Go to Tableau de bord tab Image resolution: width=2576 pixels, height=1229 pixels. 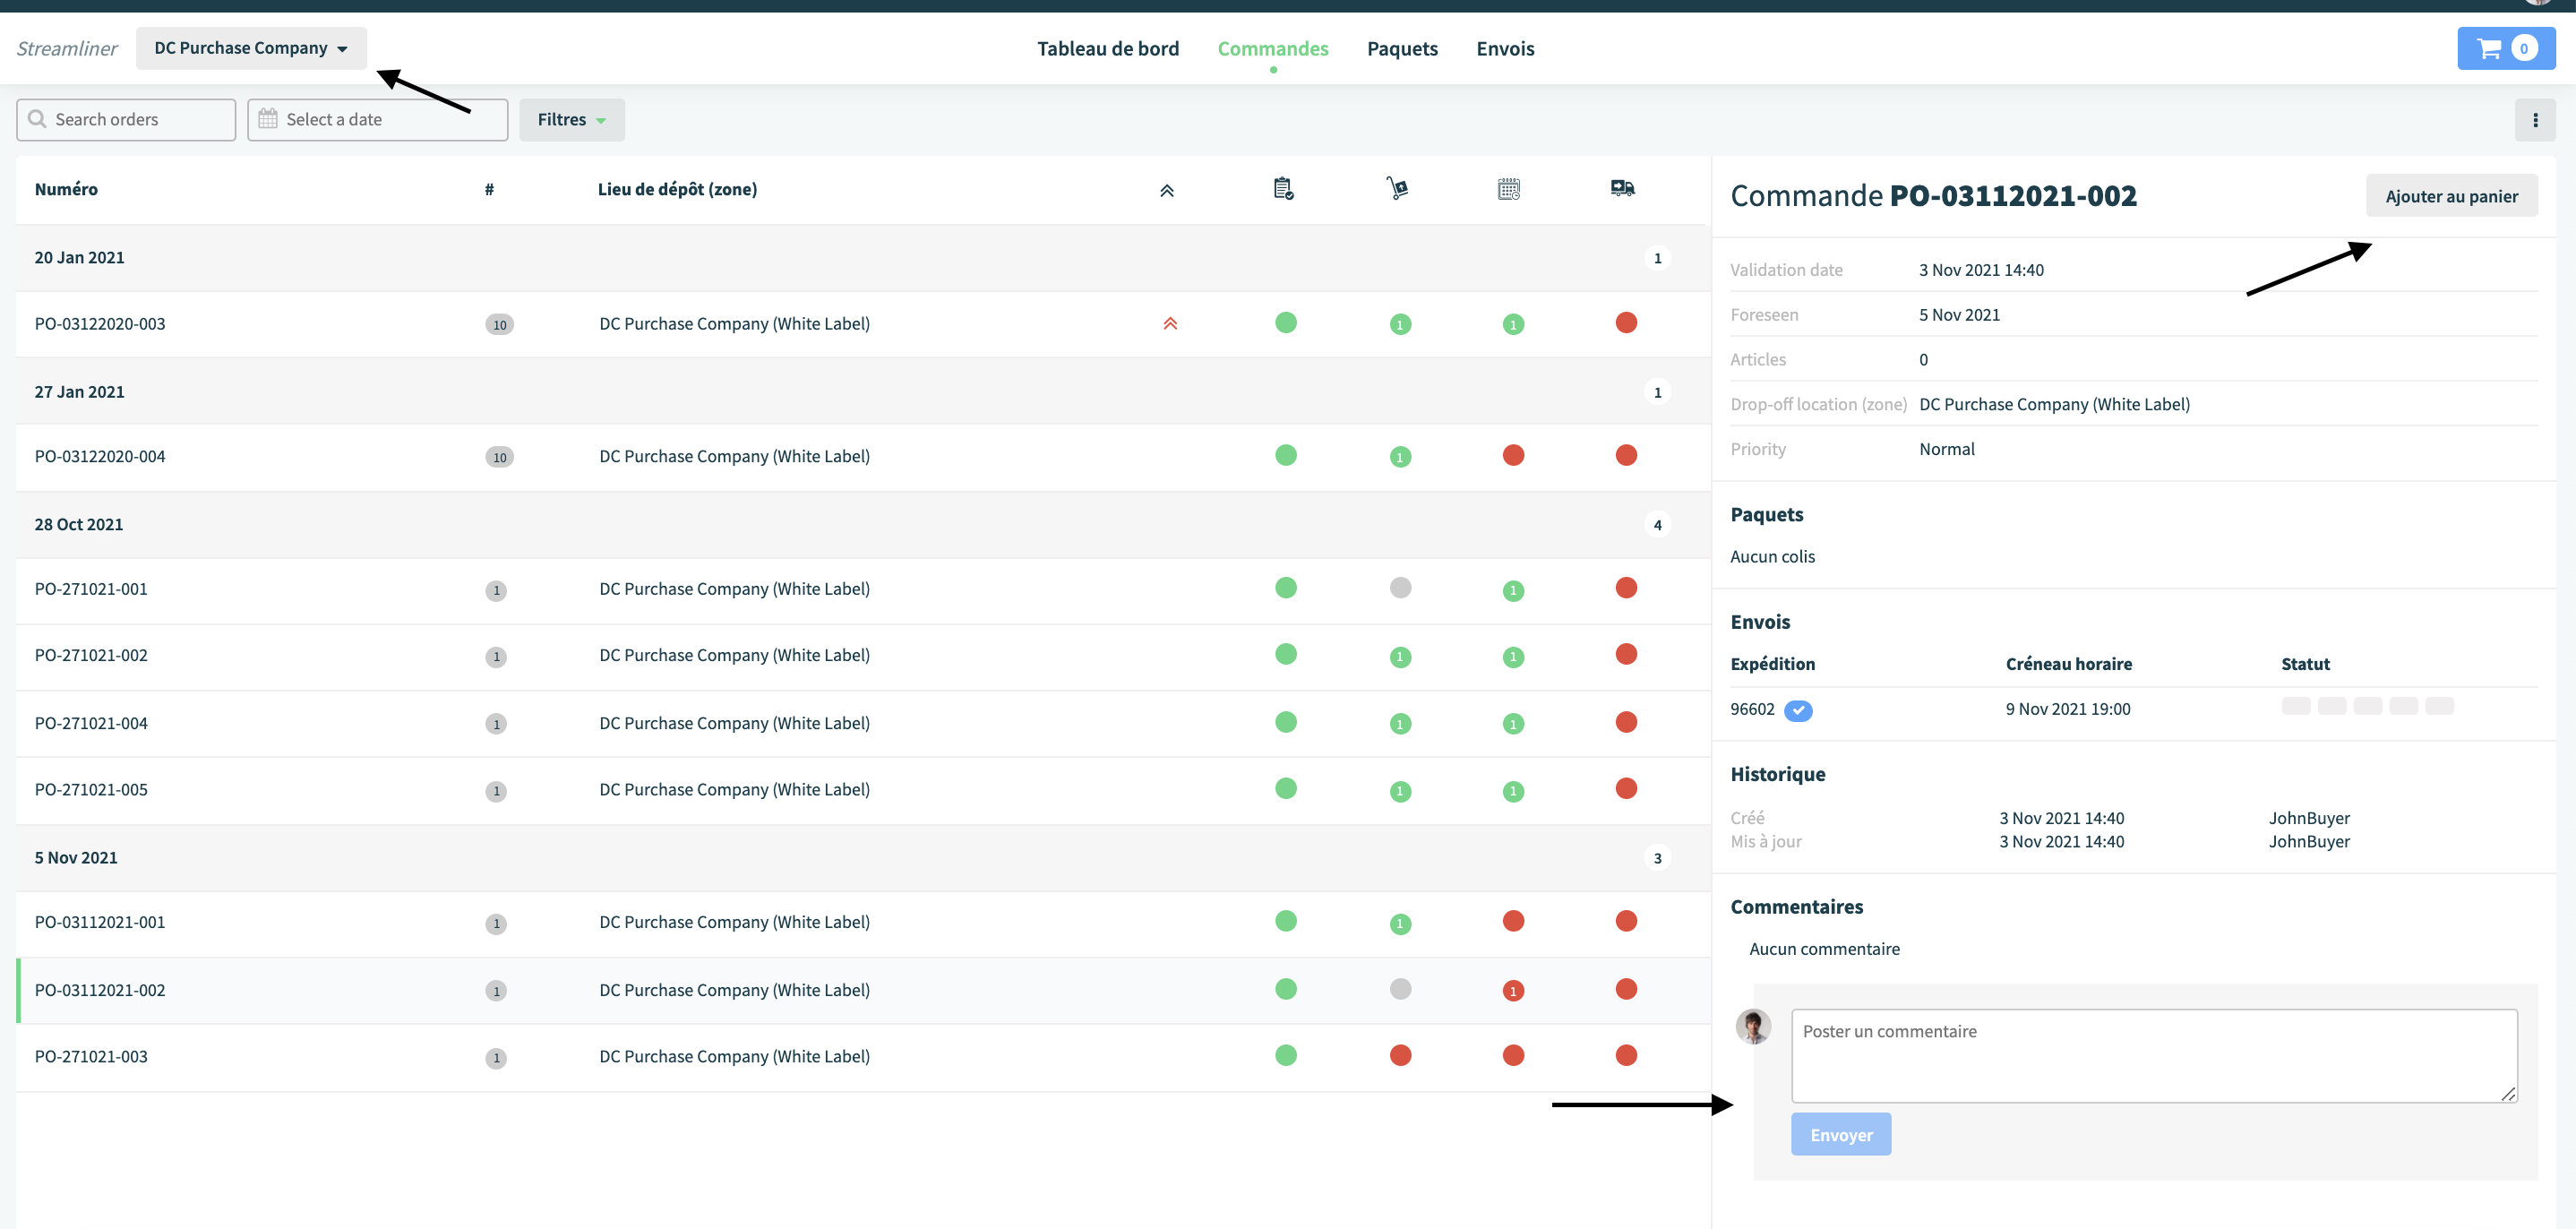tap(1107, 49)
